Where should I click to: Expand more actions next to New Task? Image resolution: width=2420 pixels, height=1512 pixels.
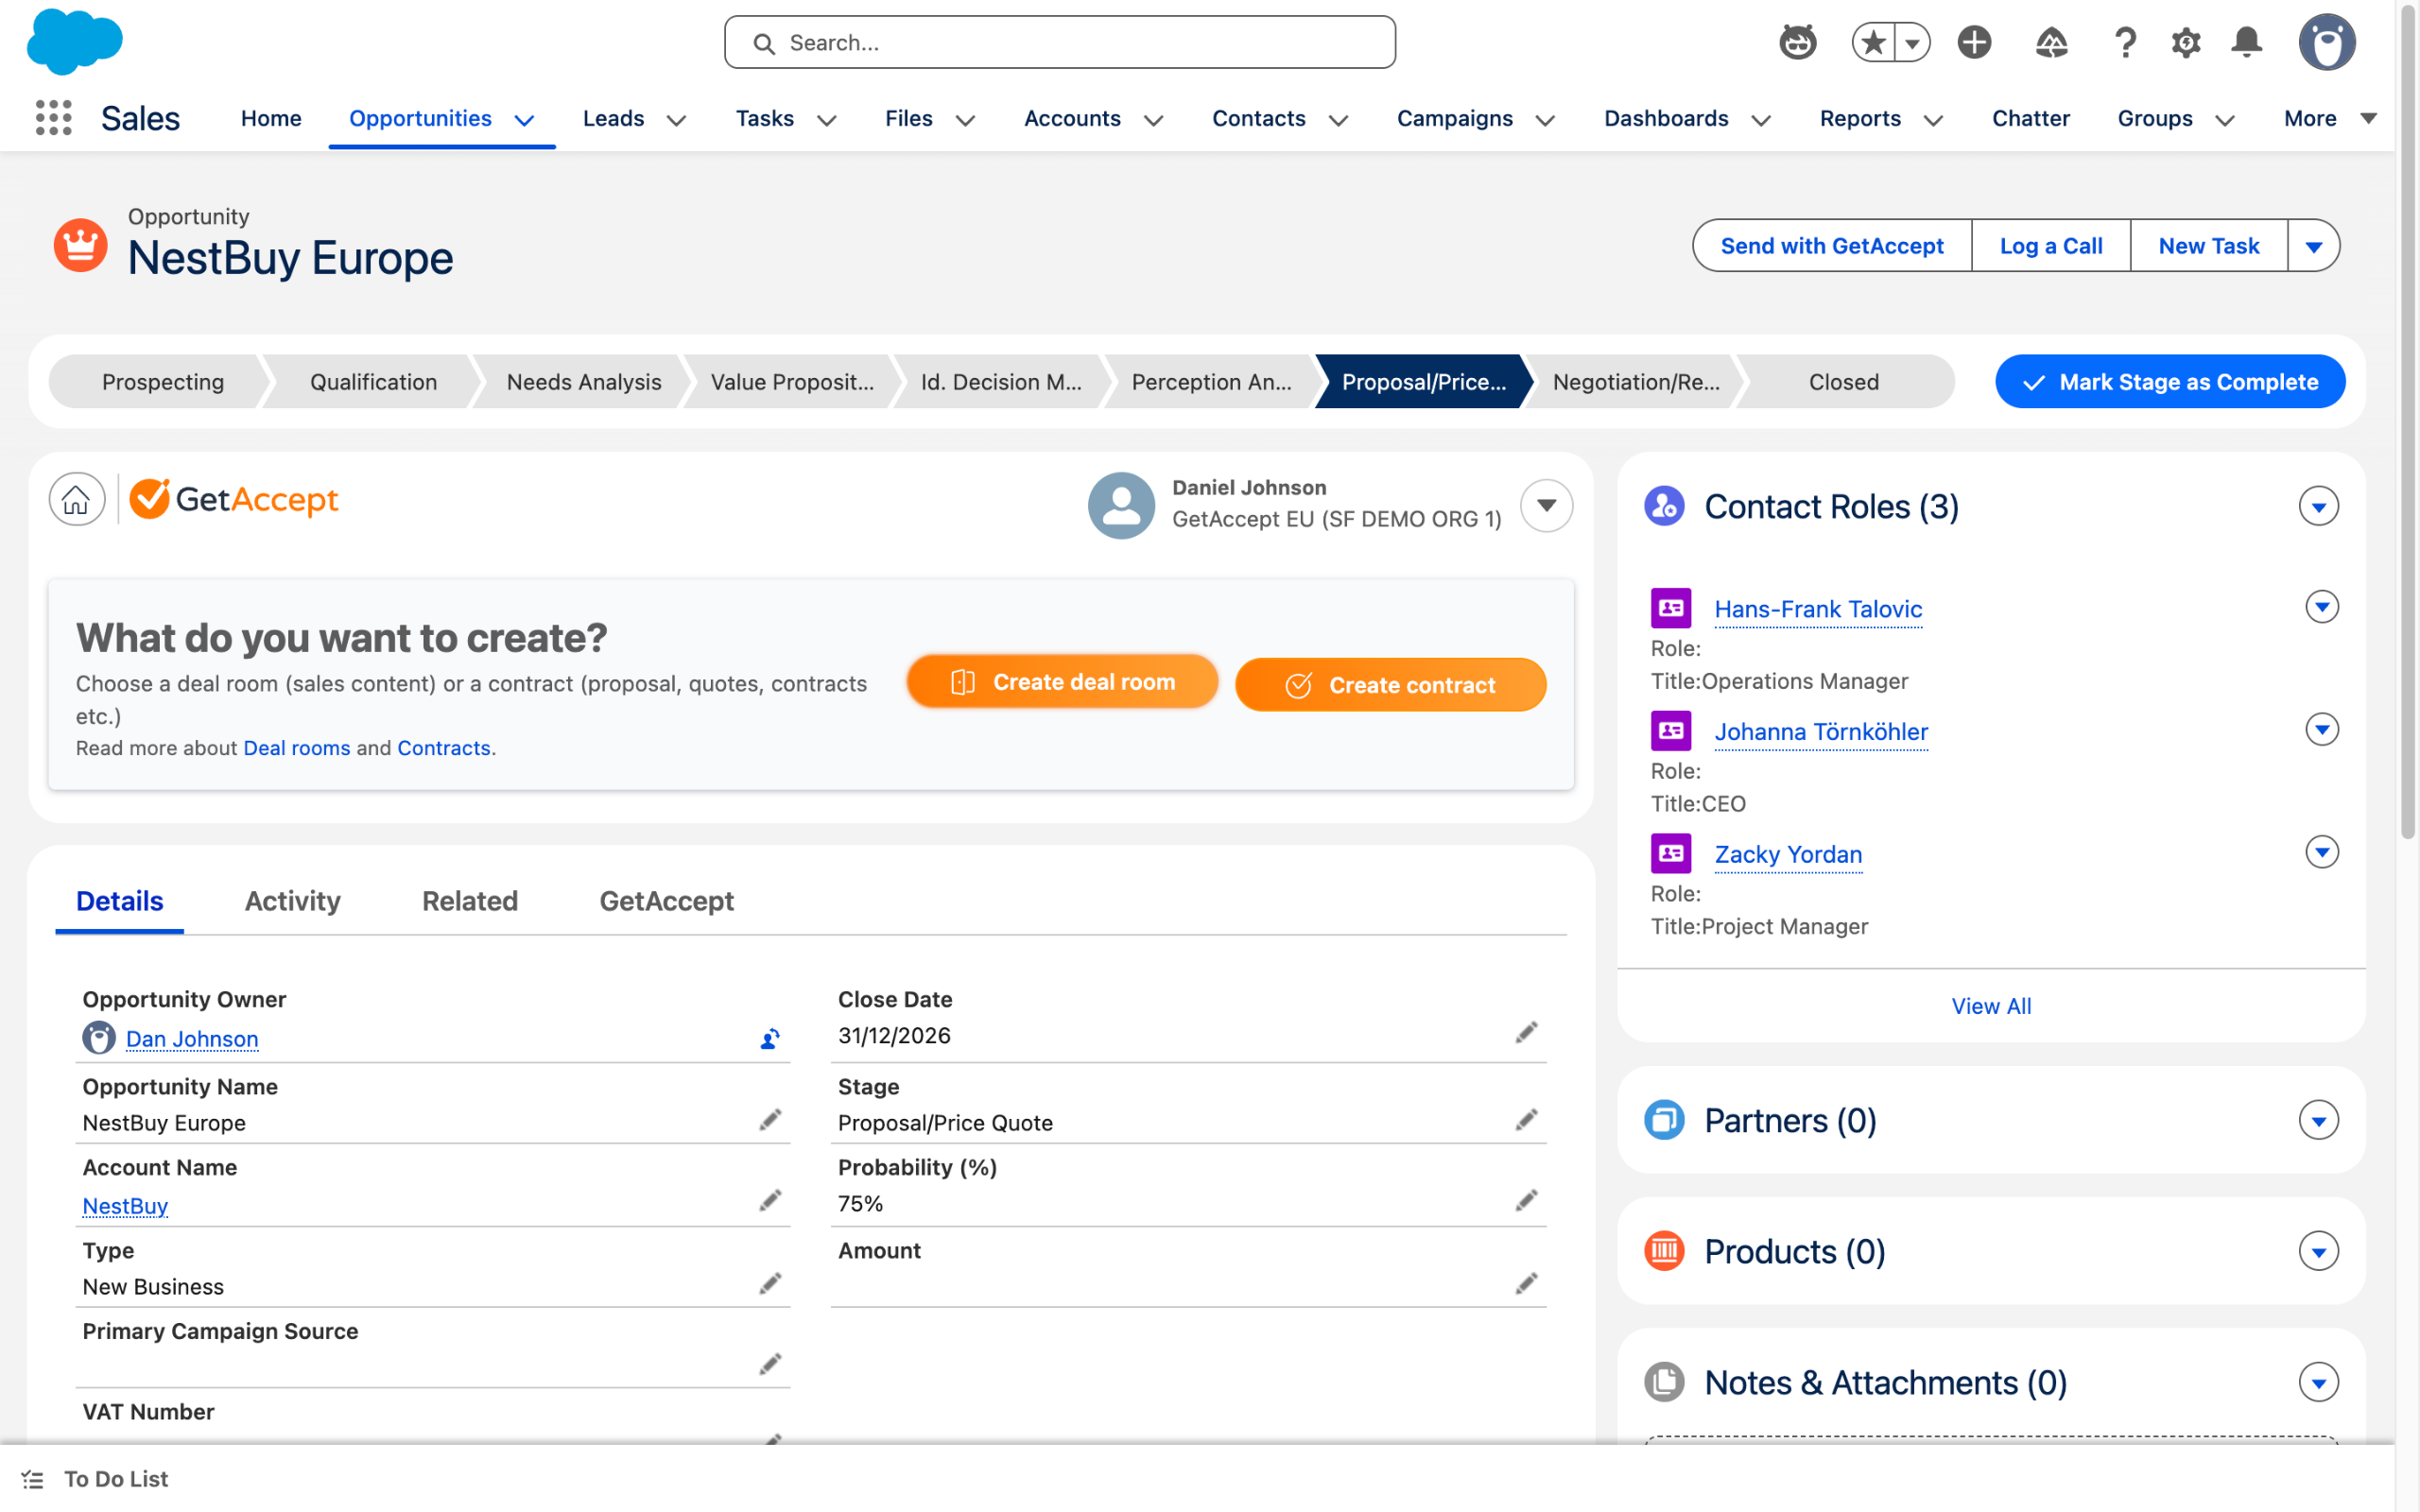[x=2313, y=246]
